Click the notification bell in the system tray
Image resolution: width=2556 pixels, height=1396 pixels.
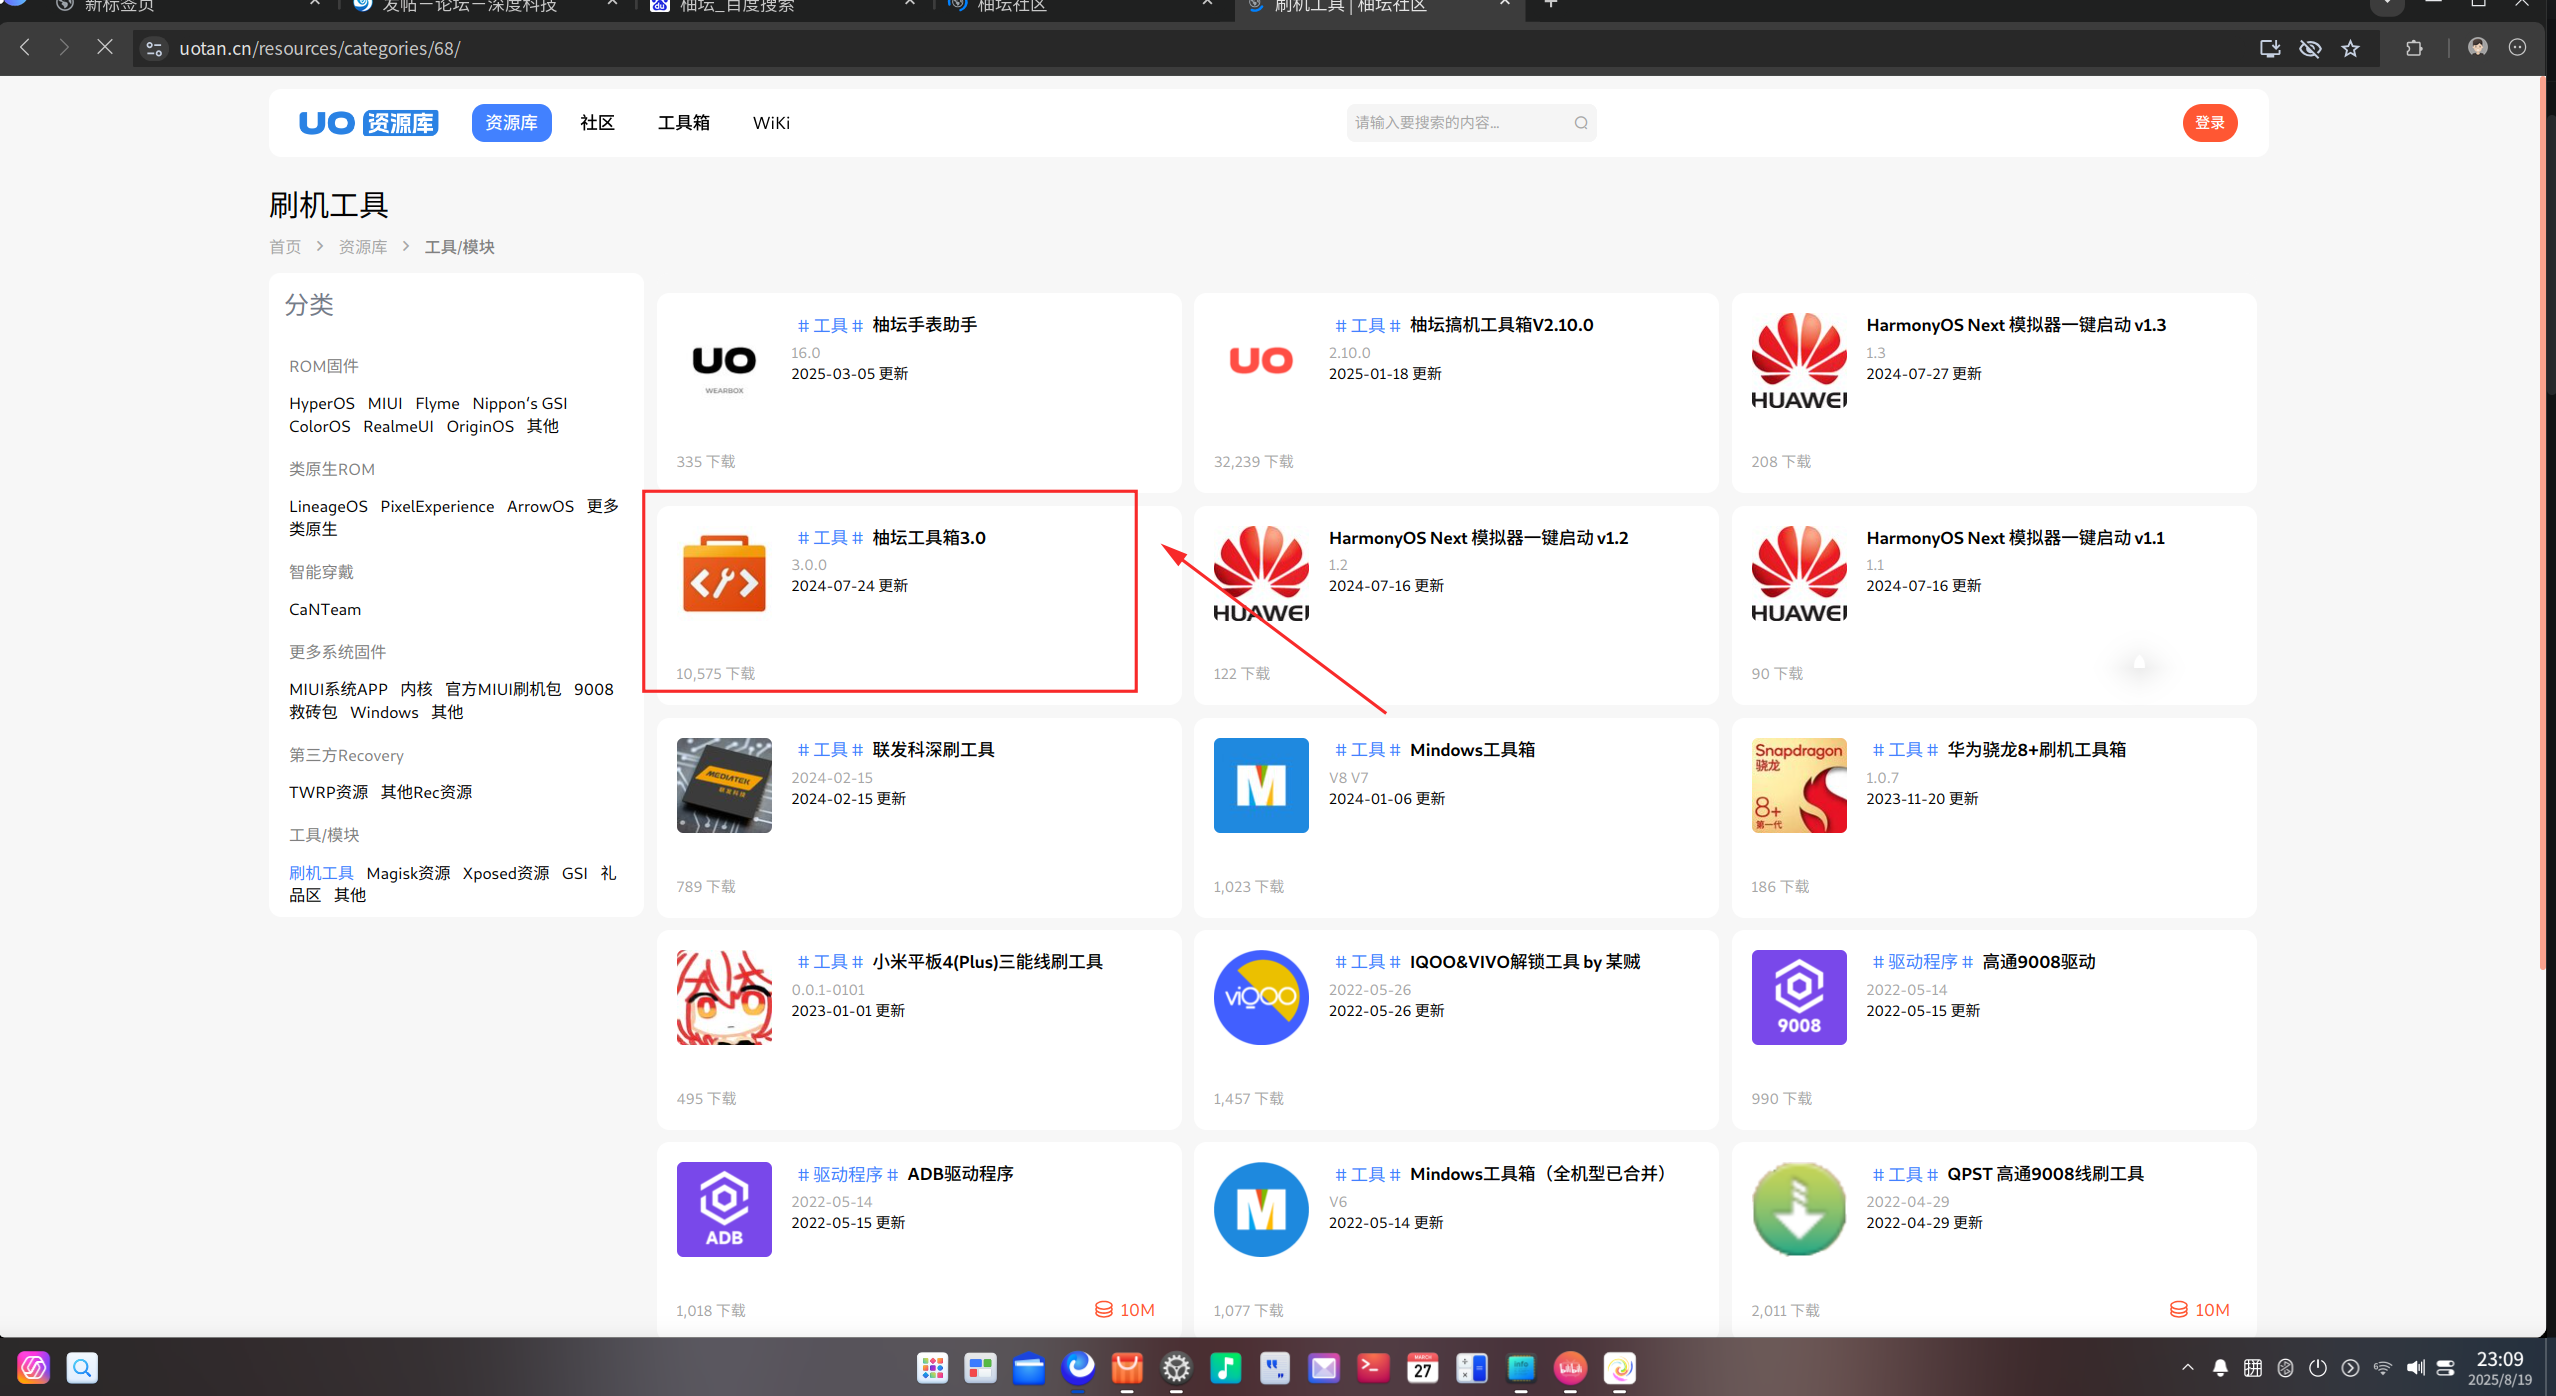click(x=2220, y=1368)
